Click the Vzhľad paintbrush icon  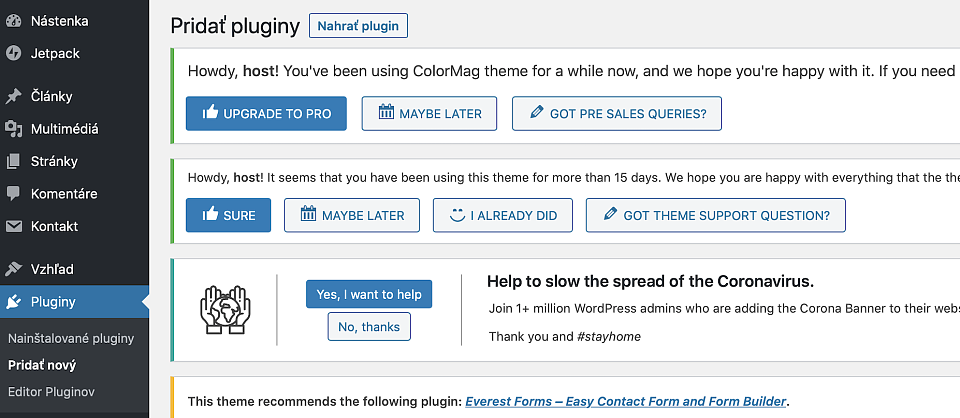click(x=13, y=269)
